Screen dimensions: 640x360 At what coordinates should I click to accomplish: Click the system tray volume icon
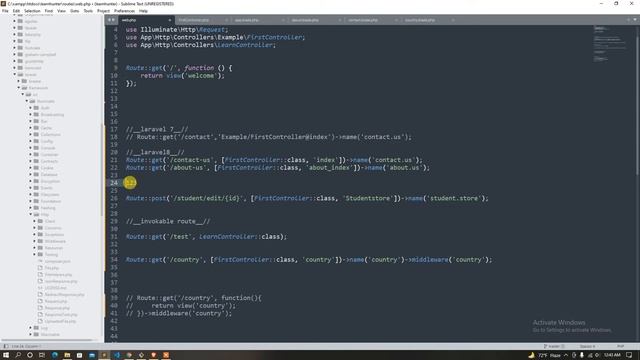click(597, 355)
